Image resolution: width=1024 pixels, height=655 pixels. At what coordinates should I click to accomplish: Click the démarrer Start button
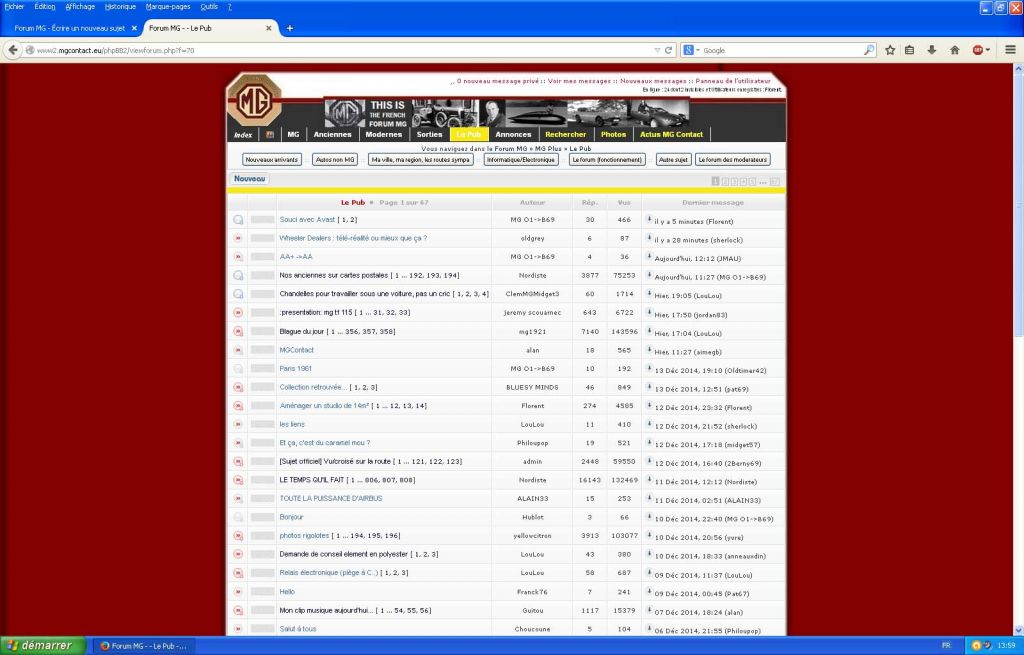pos(42,645)
